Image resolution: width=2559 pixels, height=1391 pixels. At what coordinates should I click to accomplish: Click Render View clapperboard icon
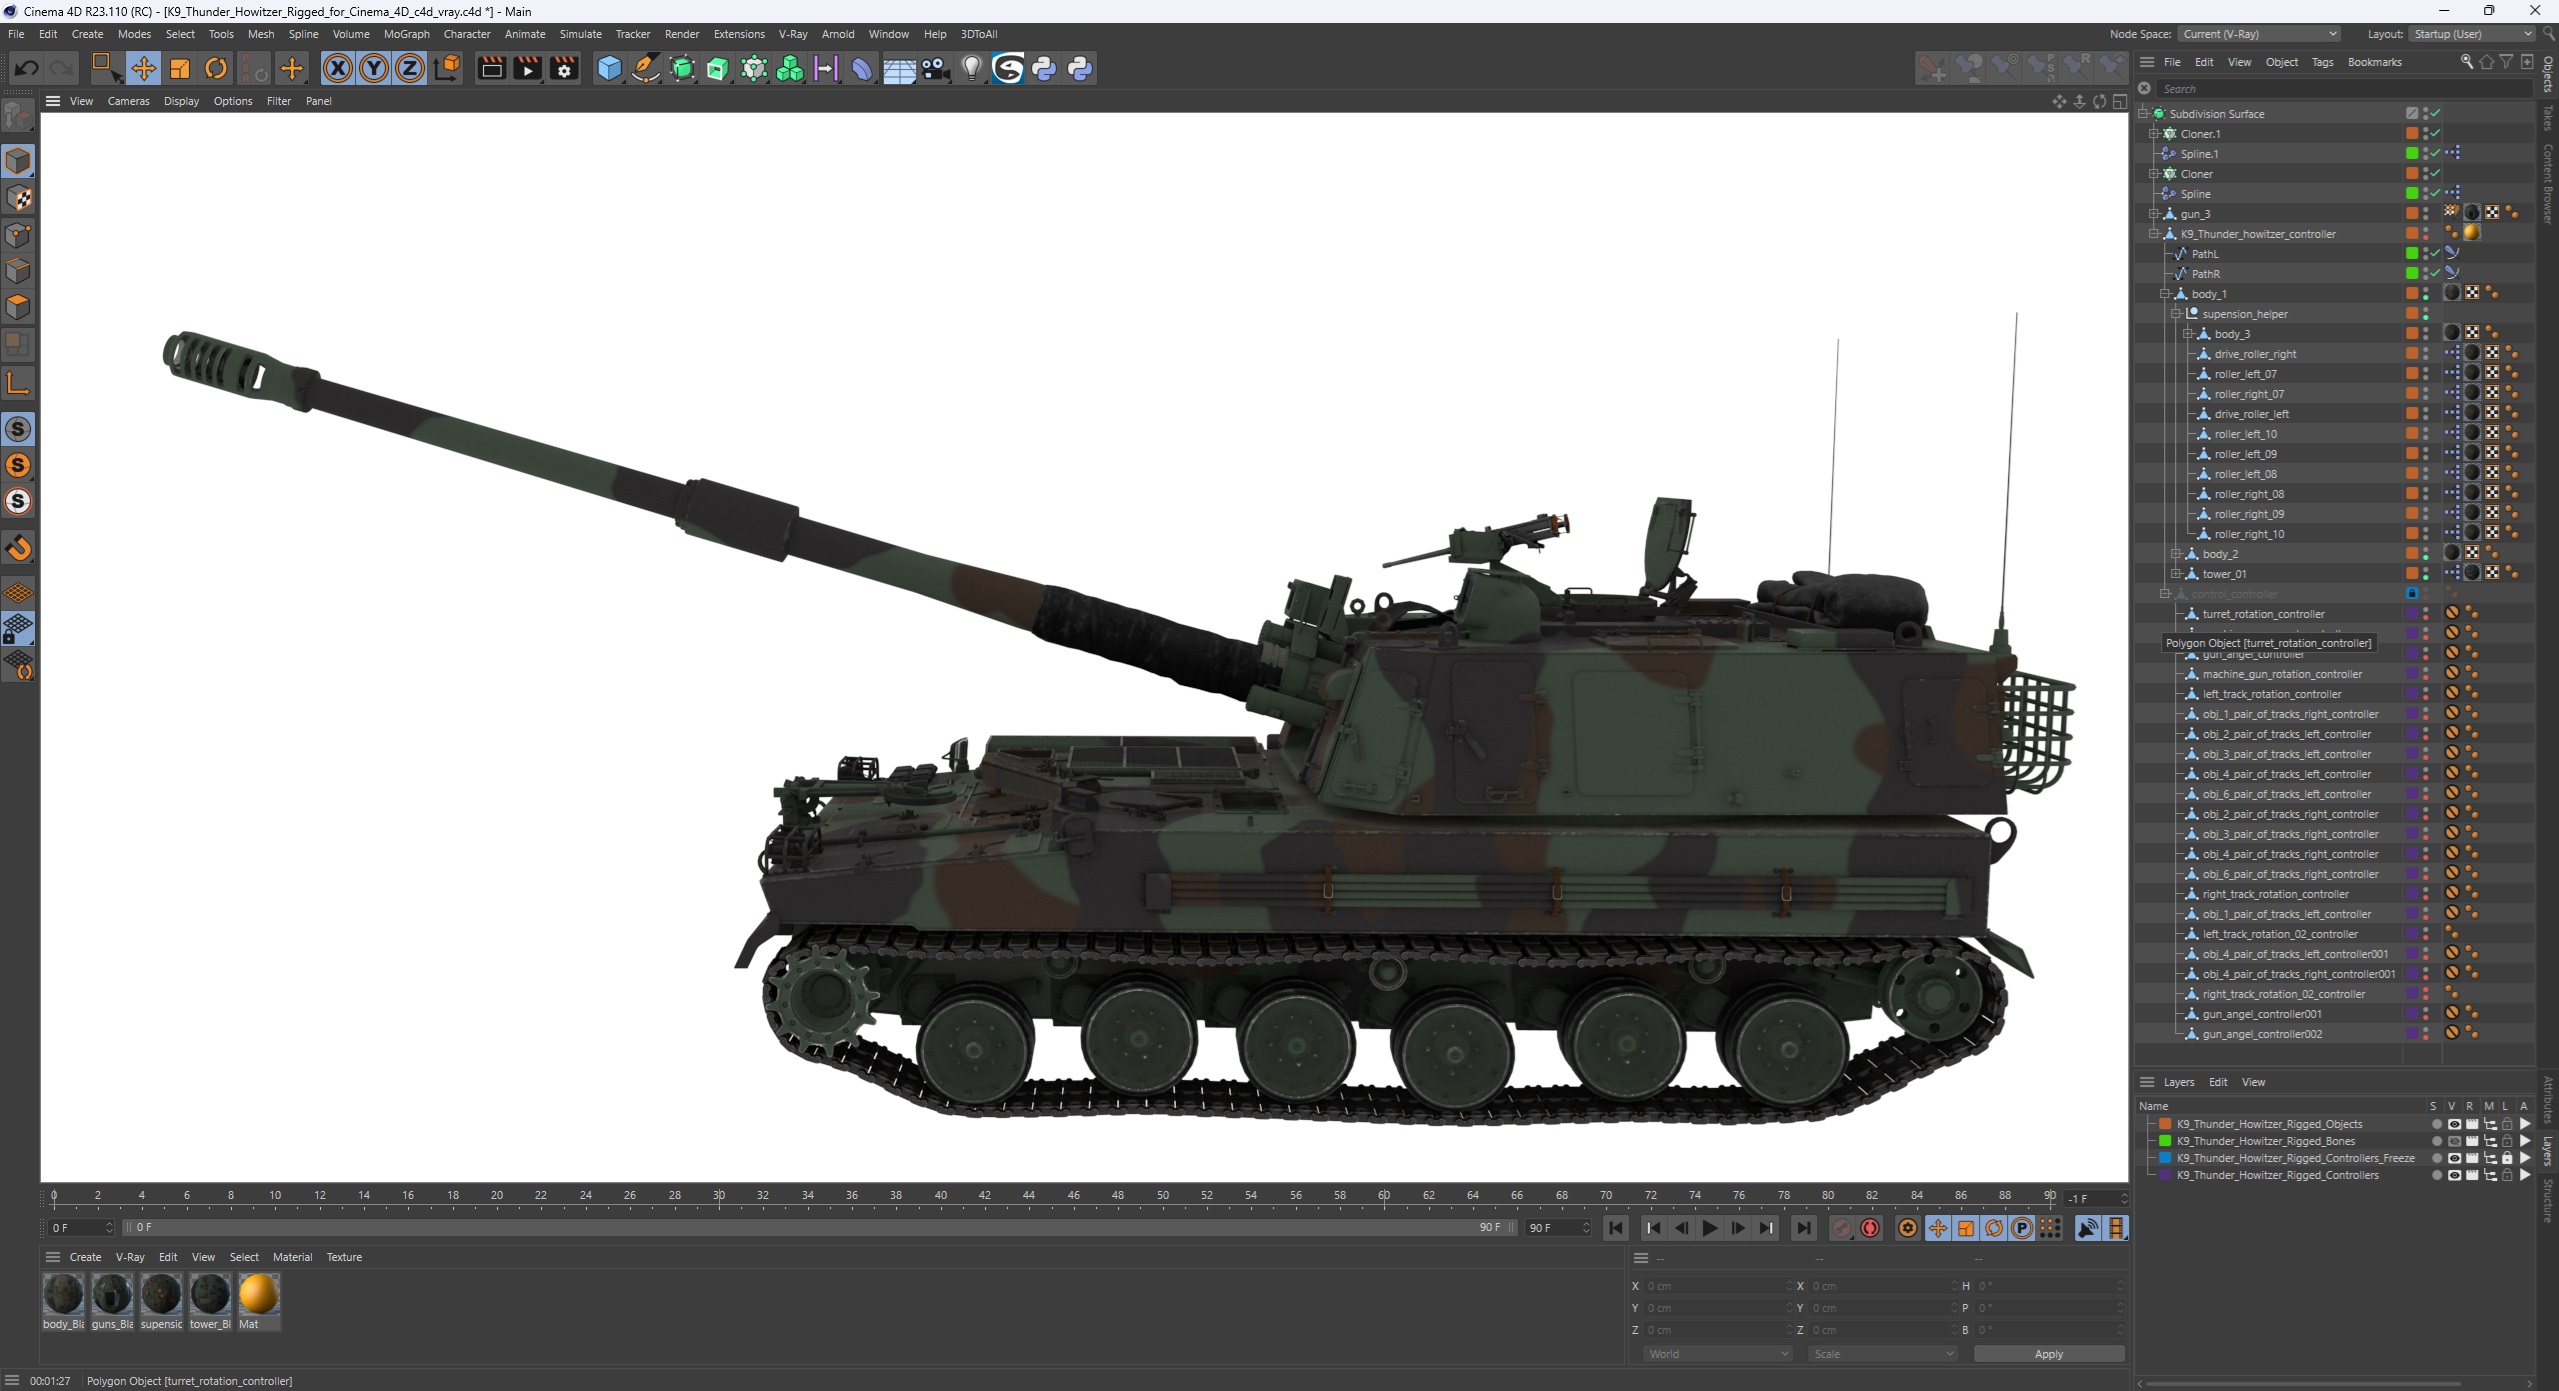point(491,68)
